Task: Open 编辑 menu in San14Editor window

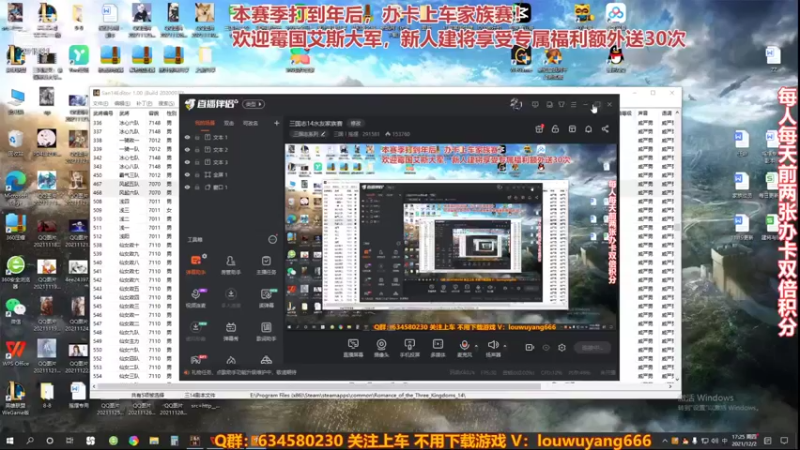Action: point(122,104)
